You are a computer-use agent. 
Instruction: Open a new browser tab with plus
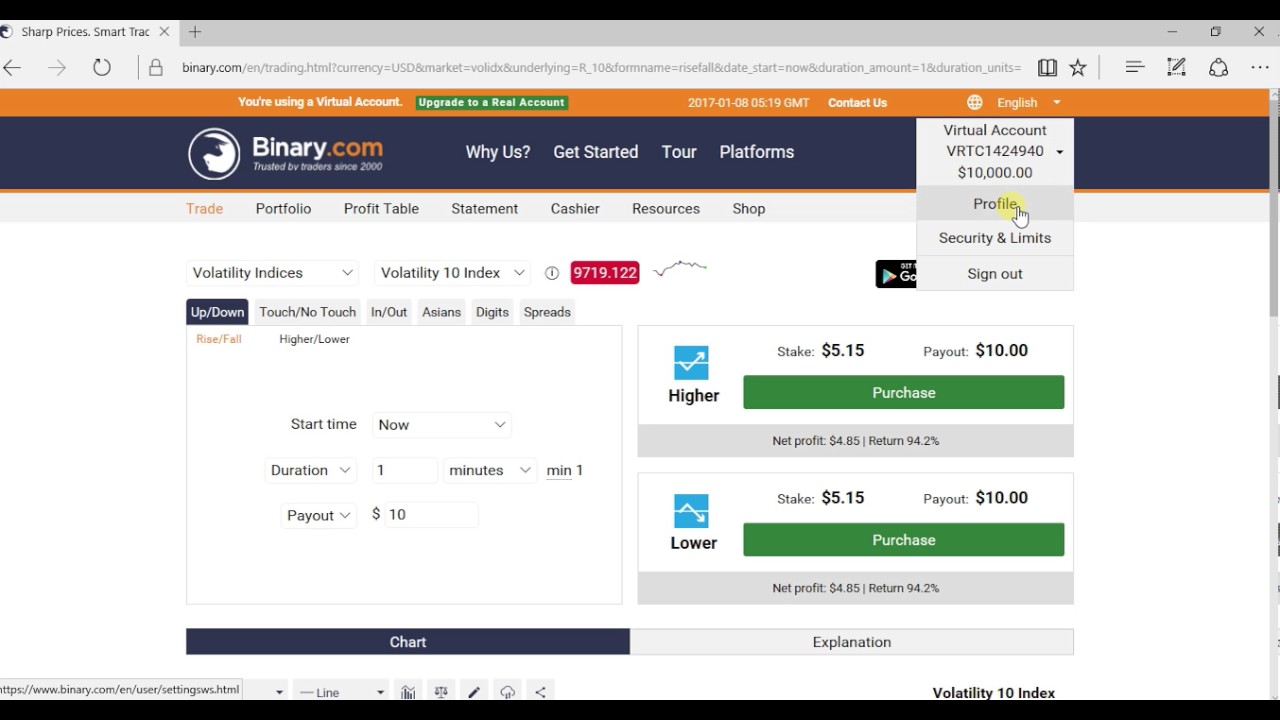pos(195,32)
